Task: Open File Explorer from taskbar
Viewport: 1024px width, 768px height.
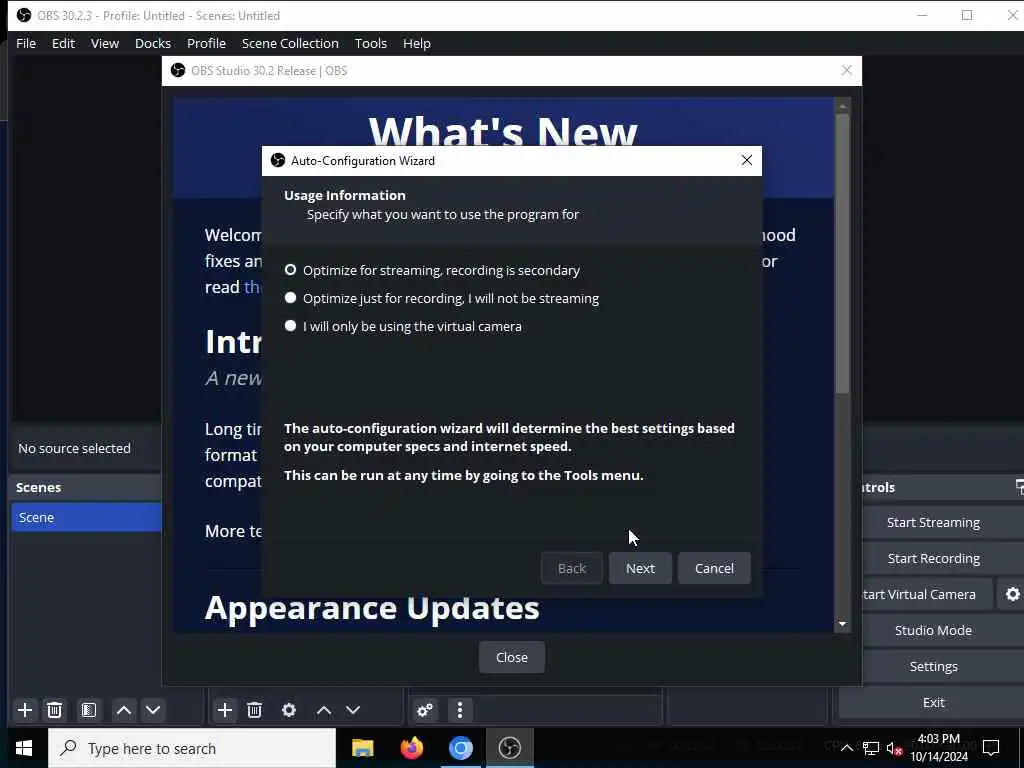Action: point(362,748)
